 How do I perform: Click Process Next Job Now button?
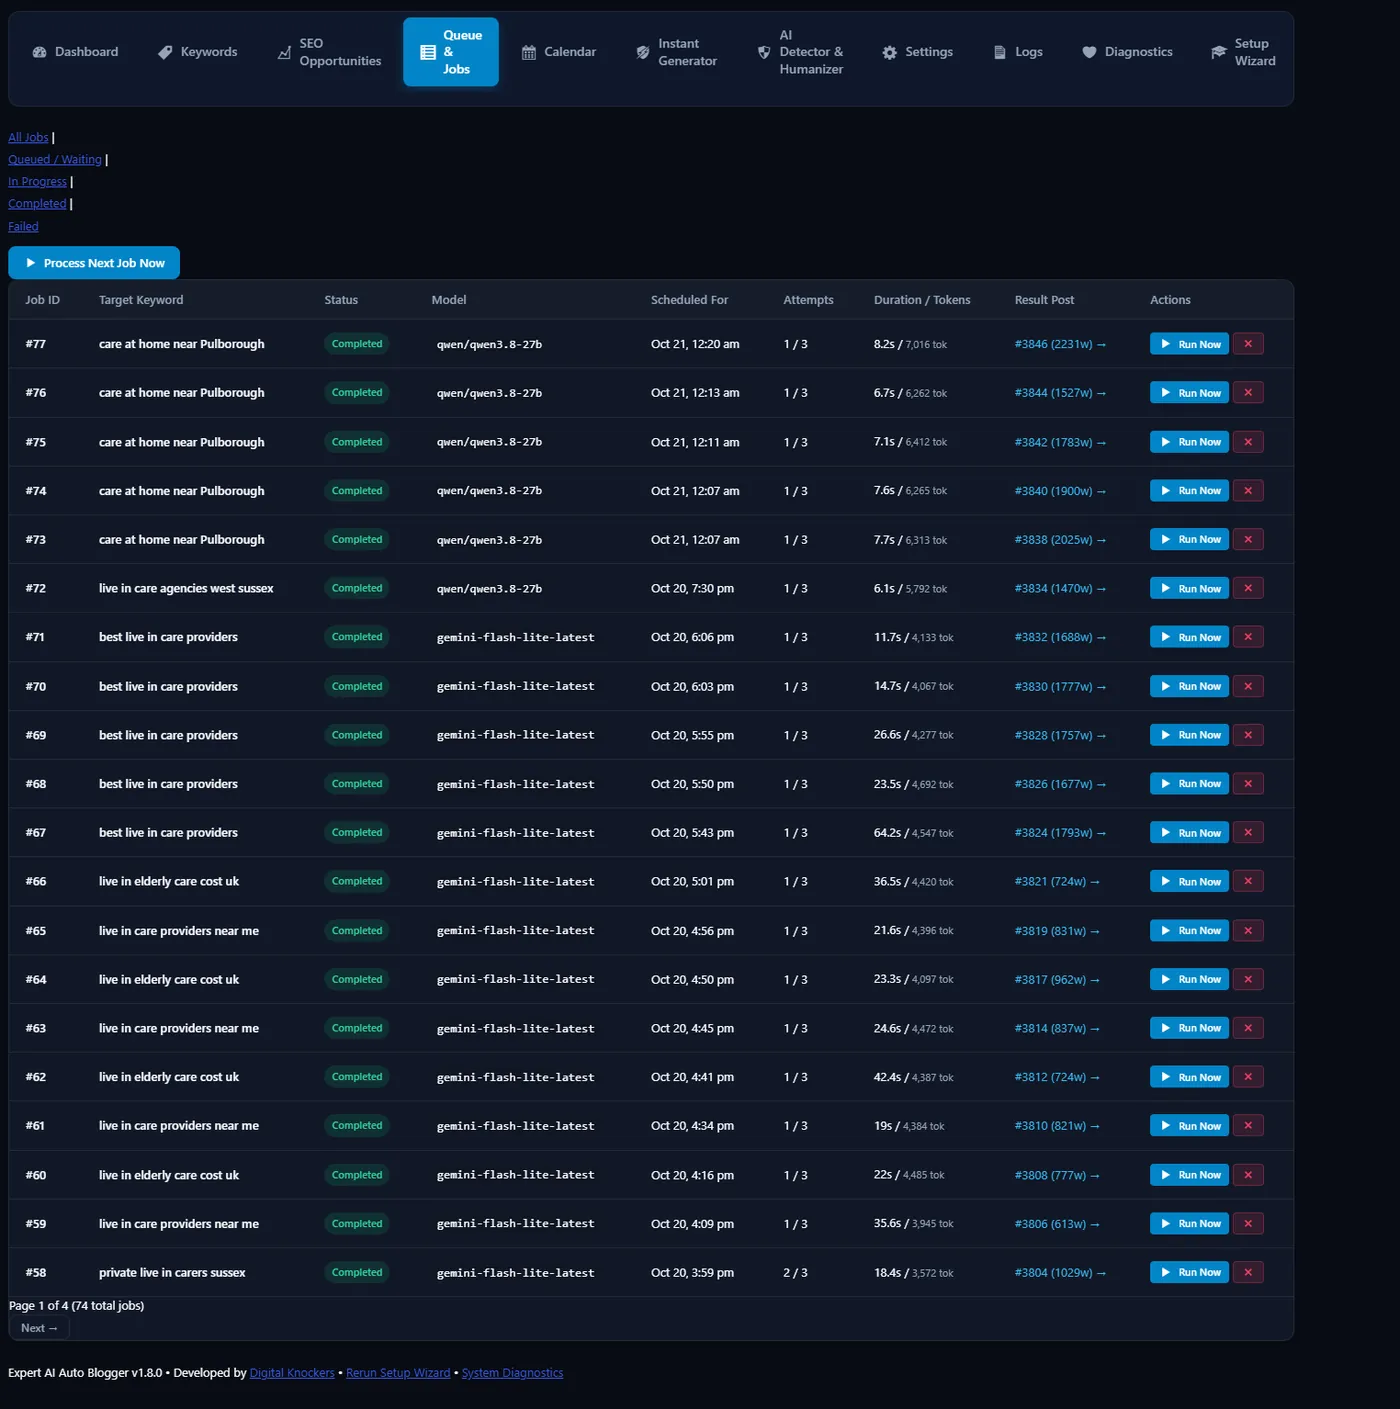click(94, 263)
